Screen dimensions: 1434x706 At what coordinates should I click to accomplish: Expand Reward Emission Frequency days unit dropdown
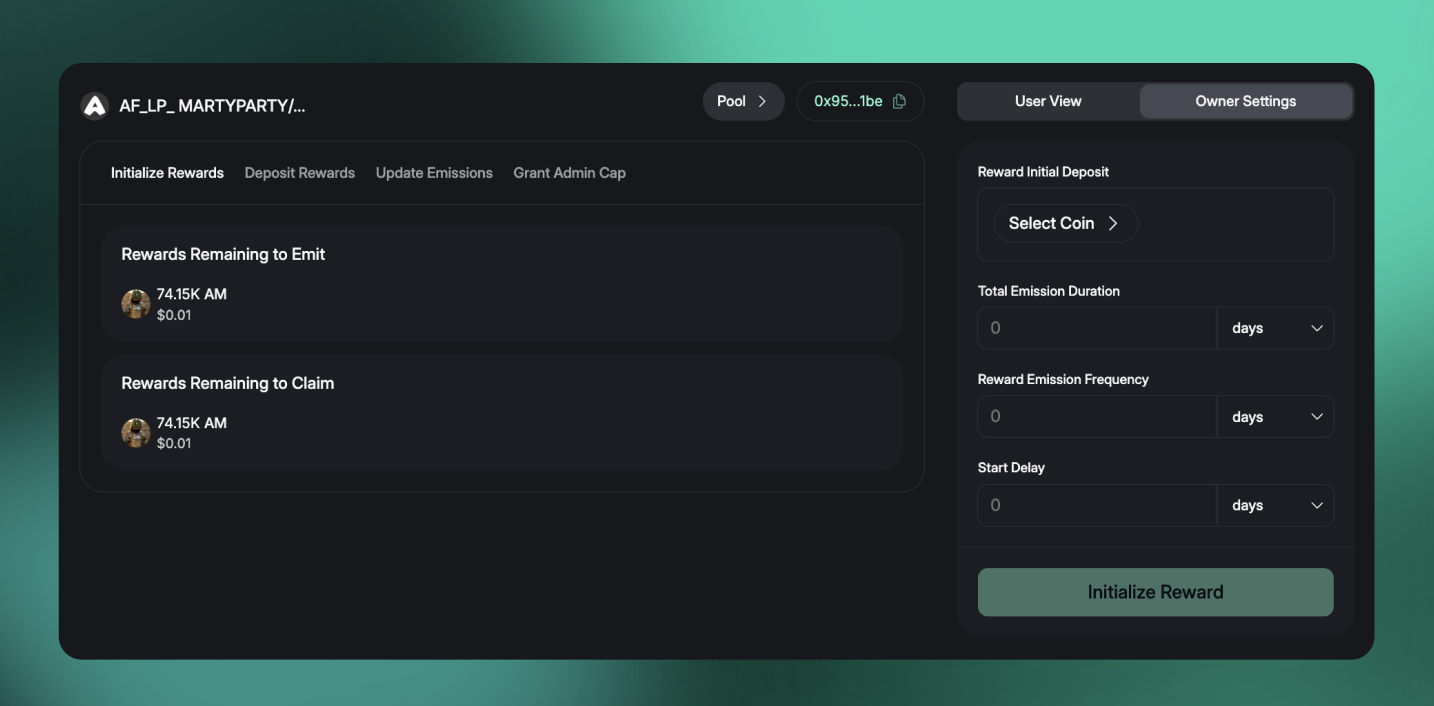(x=1275, y=417)
